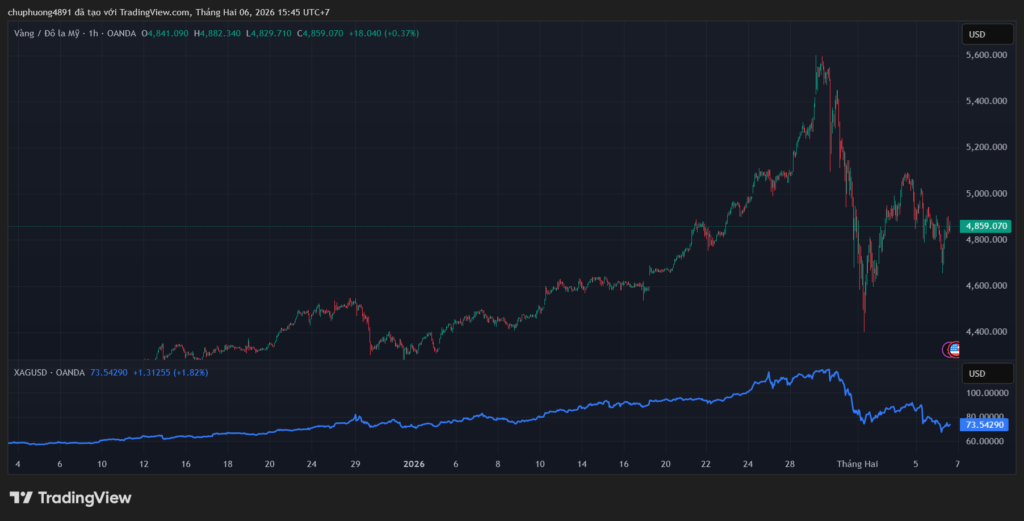Click the 5,000.000 level on price scale

tap(988, 194)
